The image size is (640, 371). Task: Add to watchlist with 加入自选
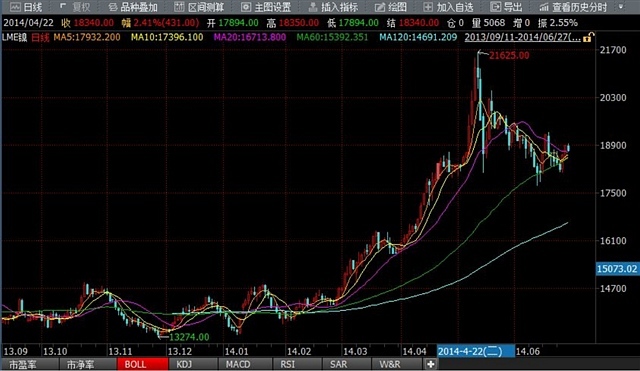[x=449, y=7]
